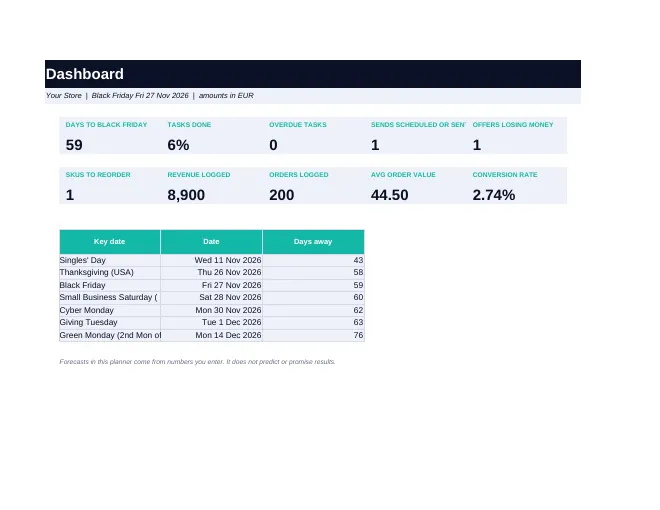Screen dimensions: 660x510
Task: Select the ORDERS LOGGED label
Action: (x=298, y=175)
